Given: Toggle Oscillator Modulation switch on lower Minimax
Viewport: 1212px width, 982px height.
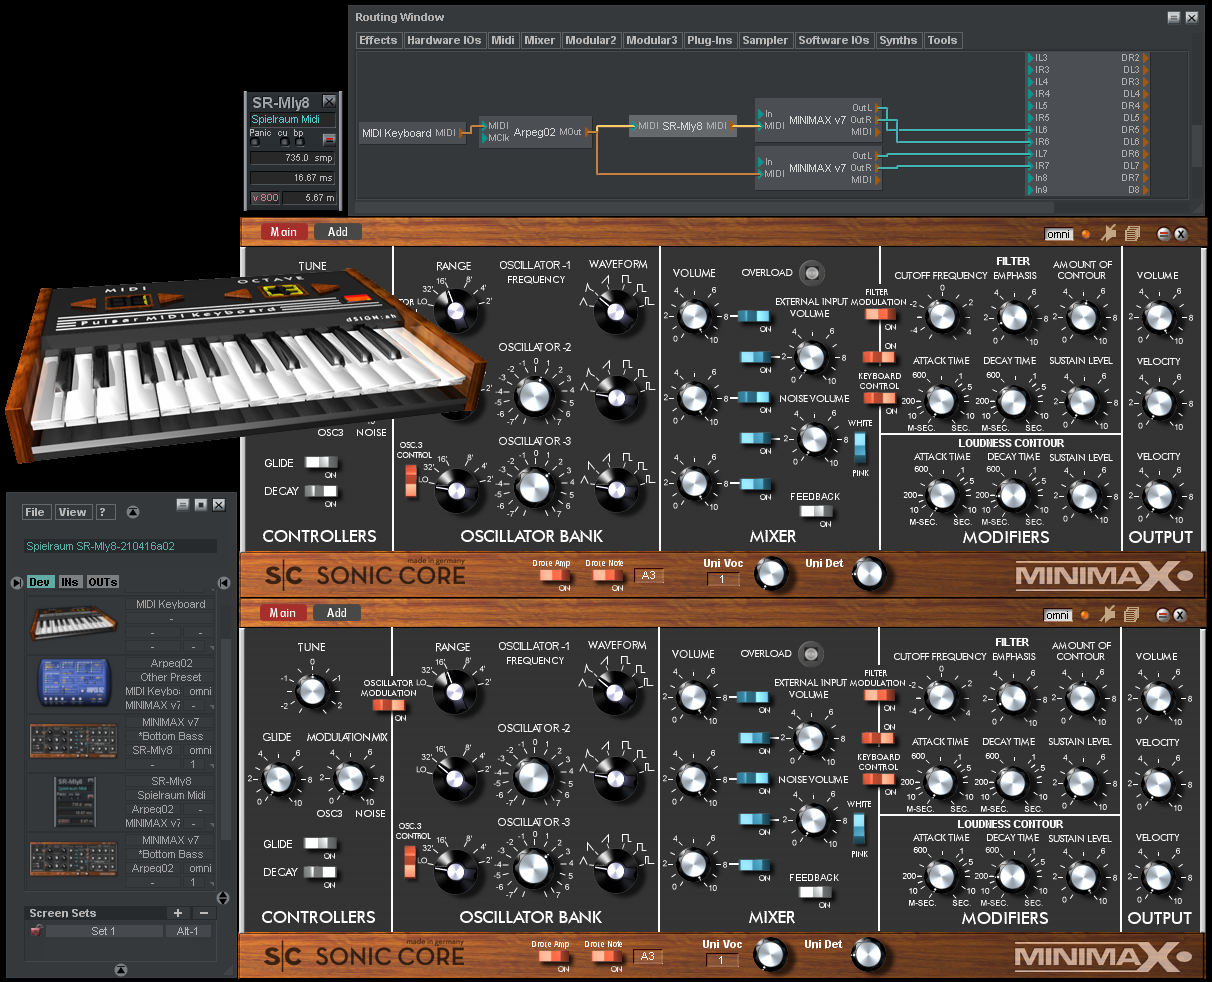Looking at the screenshot, I should pyautogui.click(x=388, y=705).
